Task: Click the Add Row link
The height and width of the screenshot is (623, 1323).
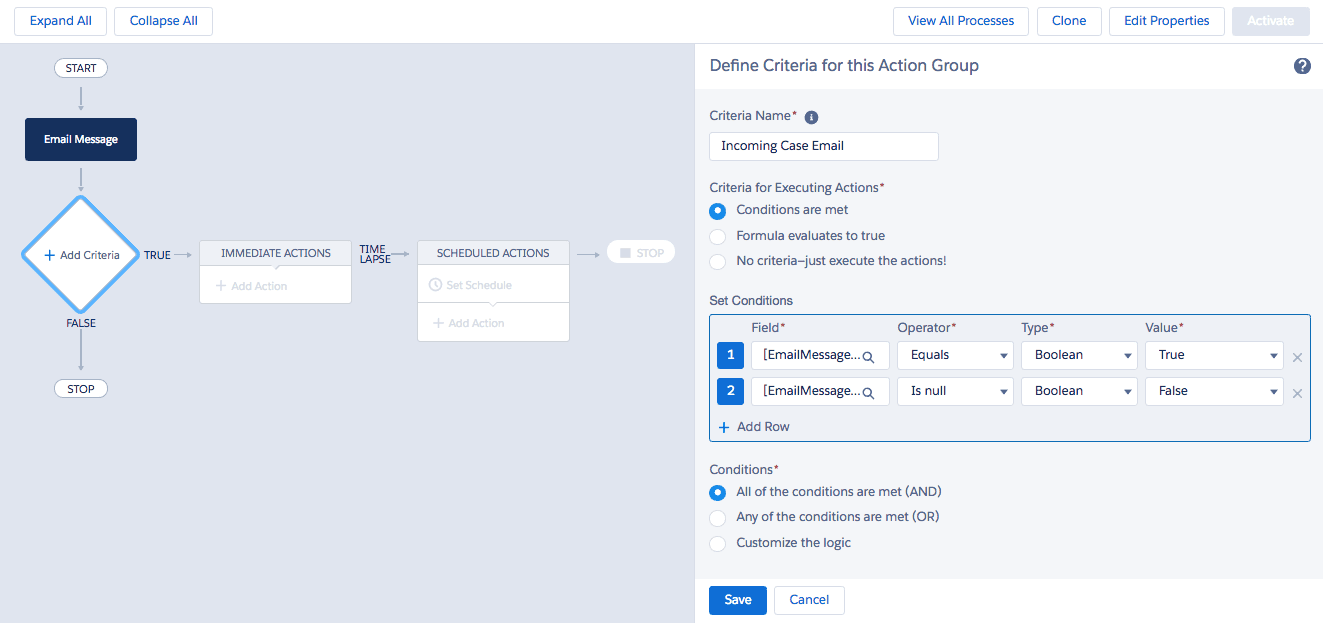Action: 753,426
